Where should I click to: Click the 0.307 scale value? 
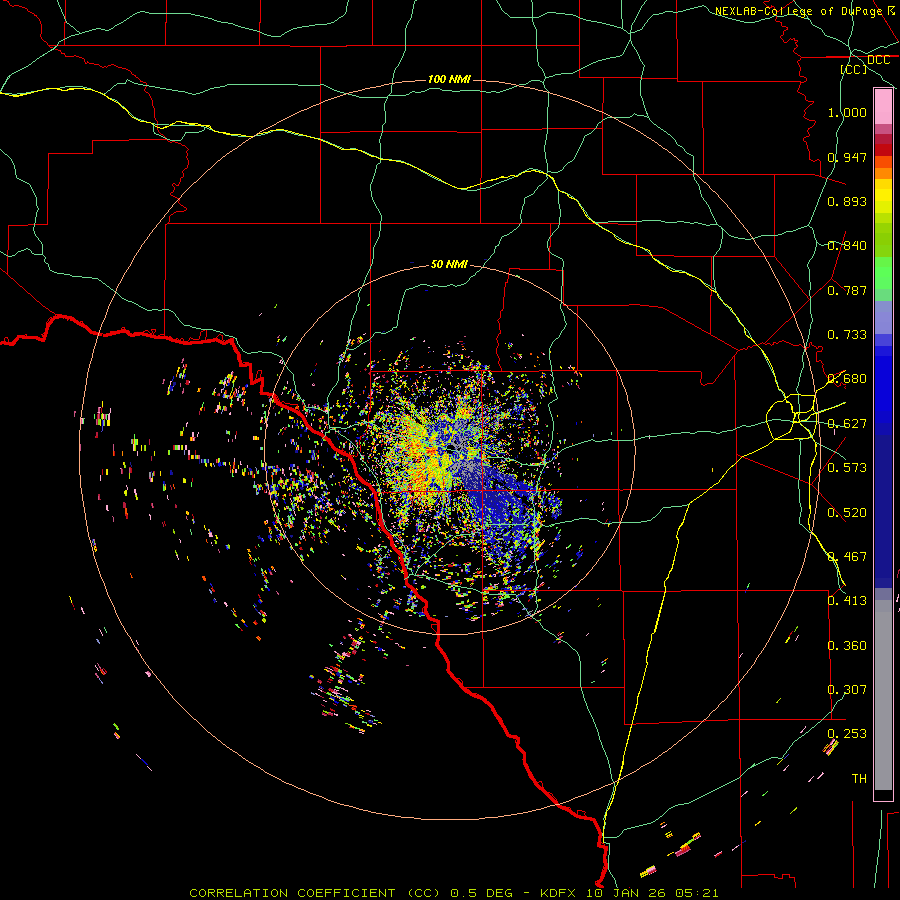pyautogui.click(x=847, y=690)
